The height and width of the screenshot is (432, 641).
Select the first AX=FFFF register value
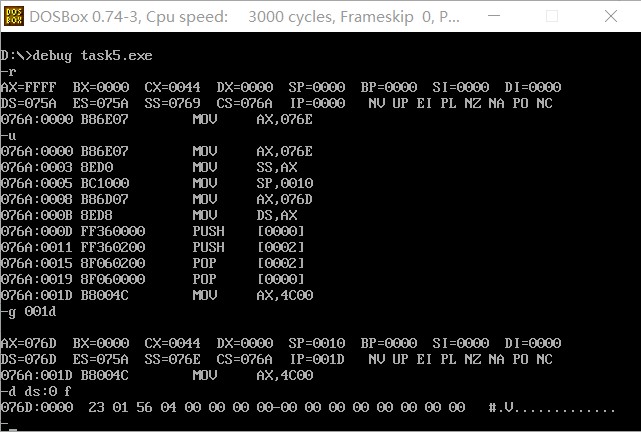[28, 87]
